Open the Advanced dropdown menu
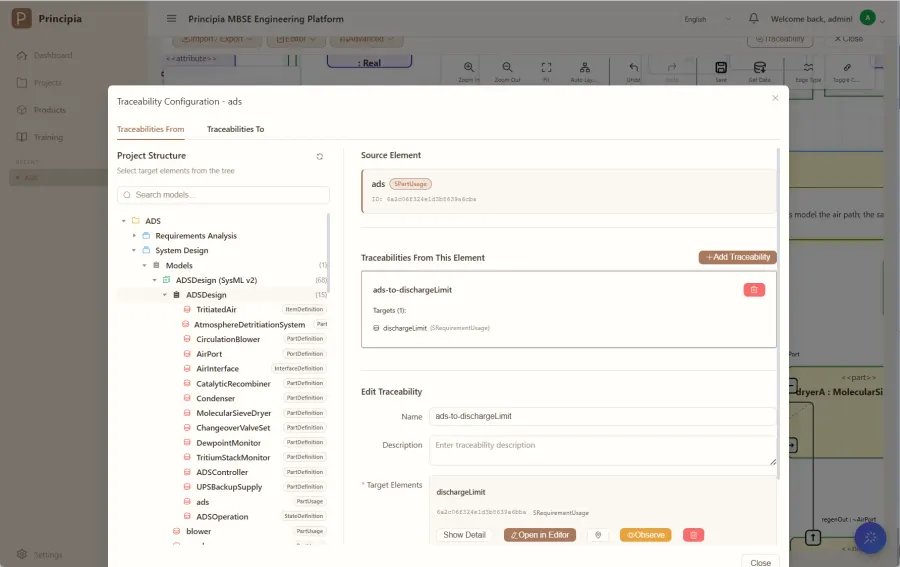 click(367, 39)
